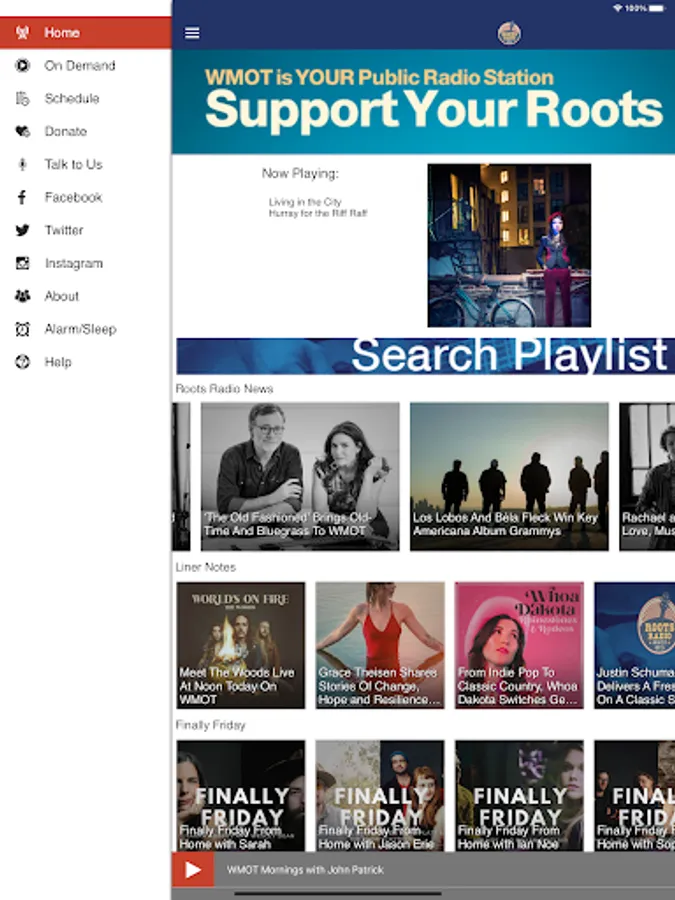Open the Home menu item
This screenshot has height=900, width=675.
click(86, 33)
